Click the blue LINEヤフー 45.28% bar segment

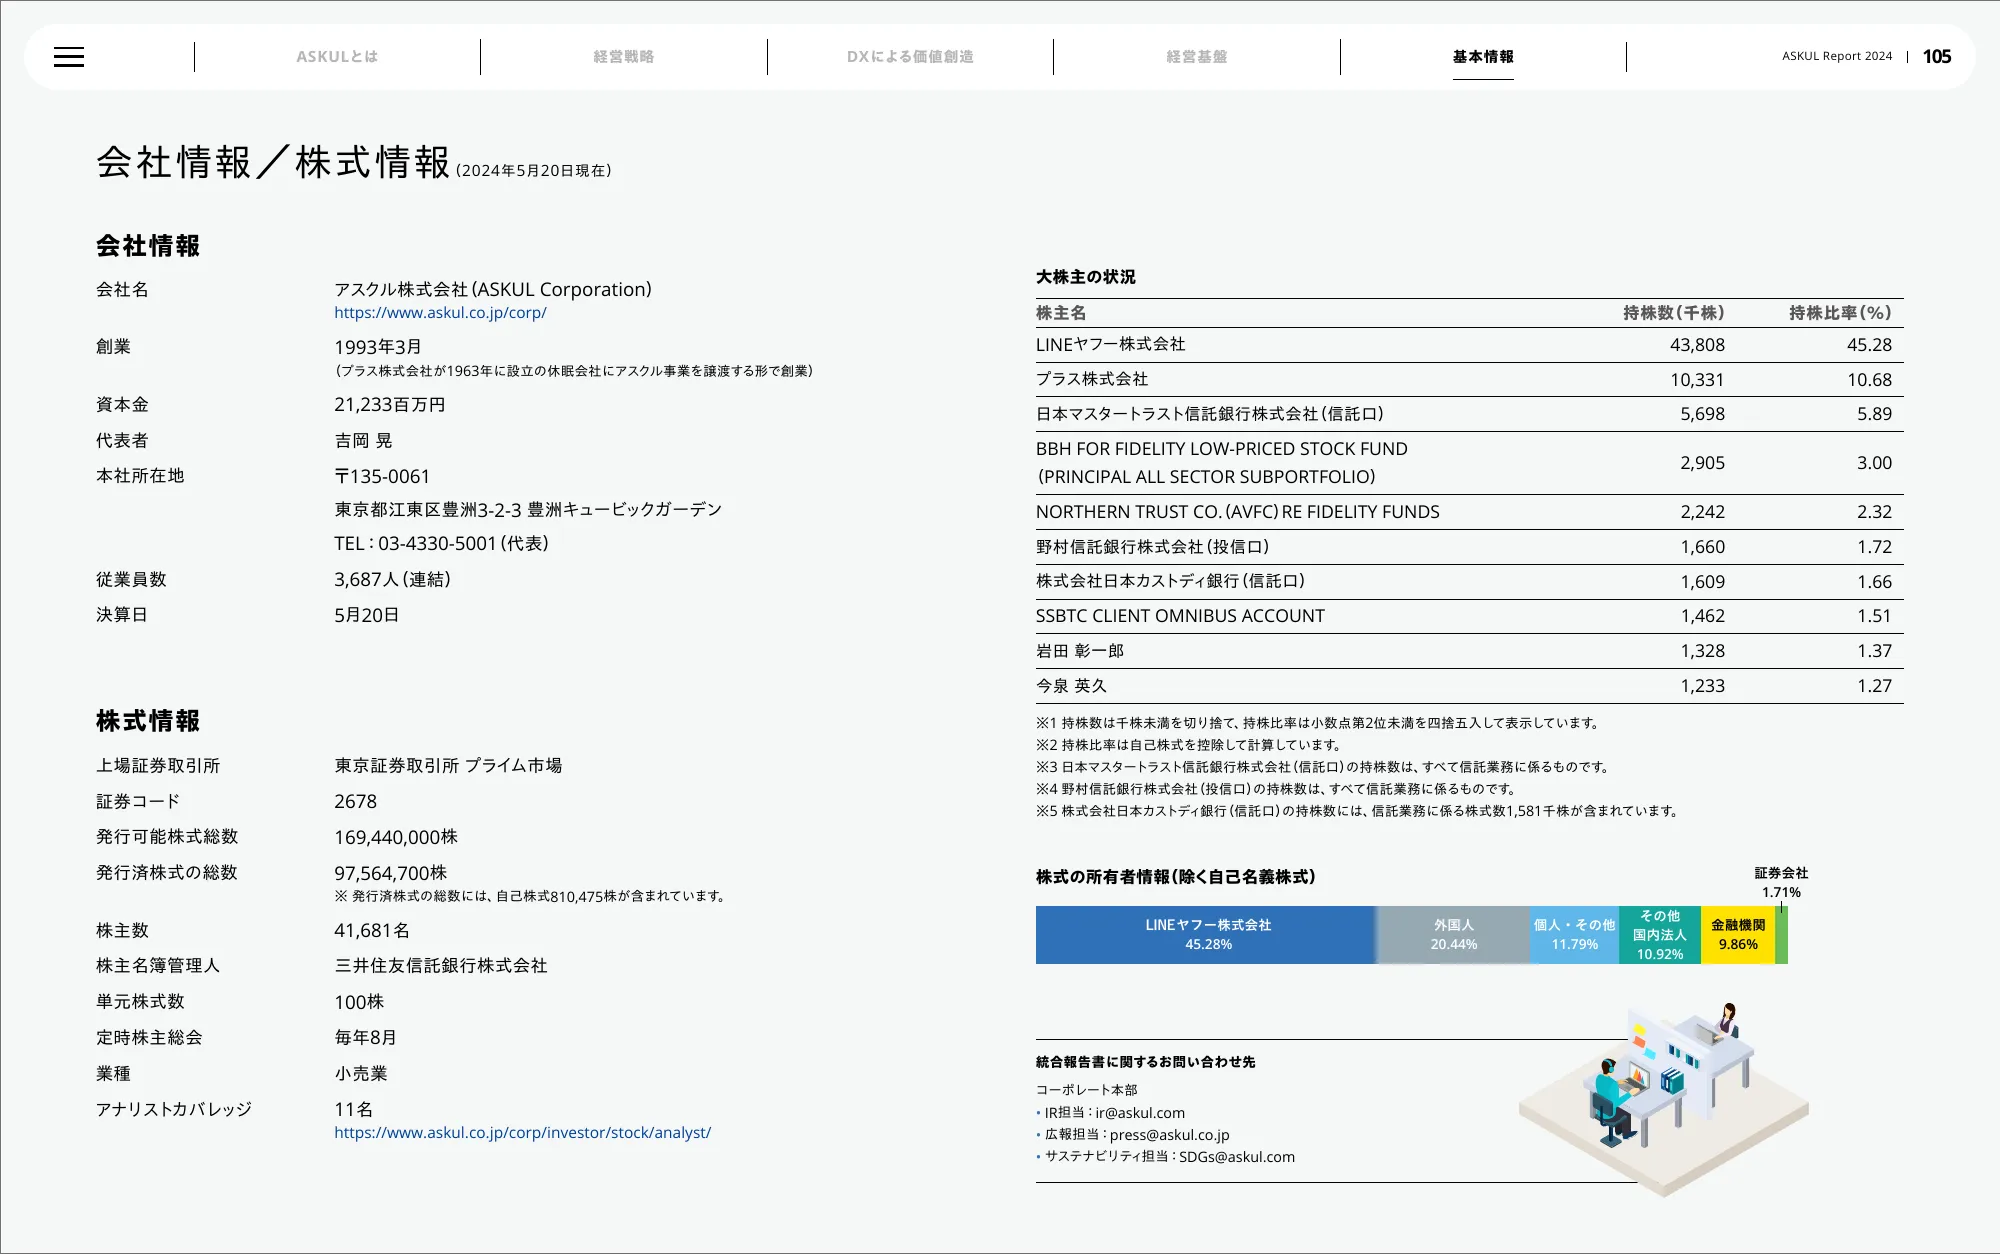(1207, 935)
